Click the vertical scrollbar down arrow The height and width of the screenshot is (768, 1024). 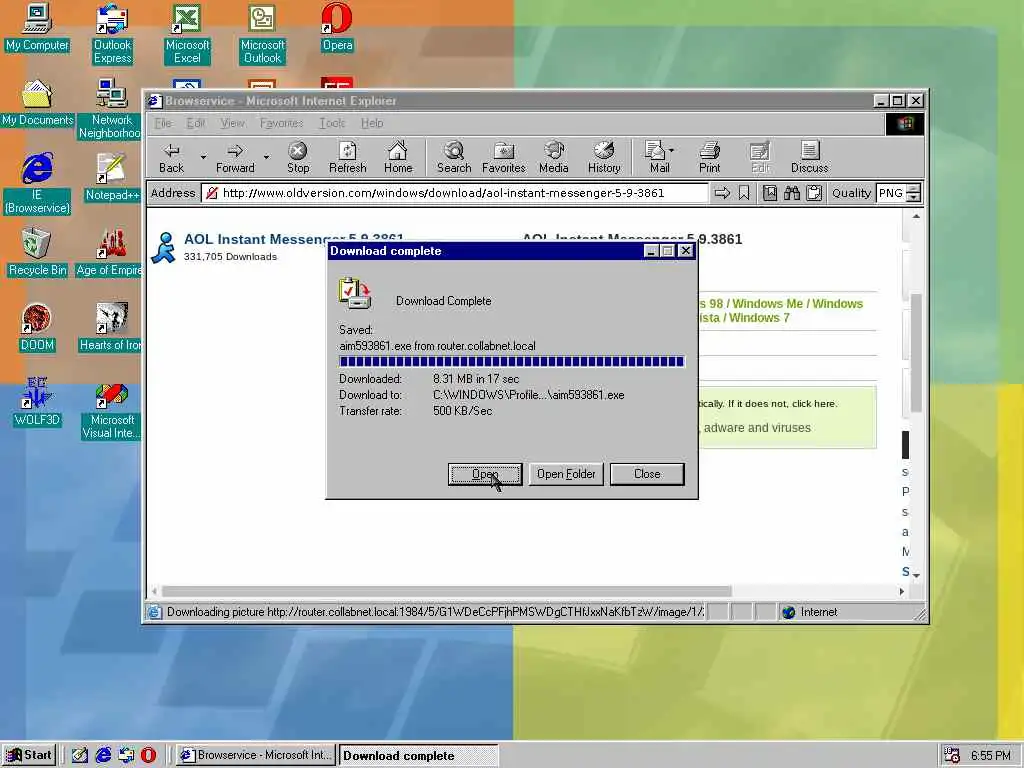[x=916, y=575]
